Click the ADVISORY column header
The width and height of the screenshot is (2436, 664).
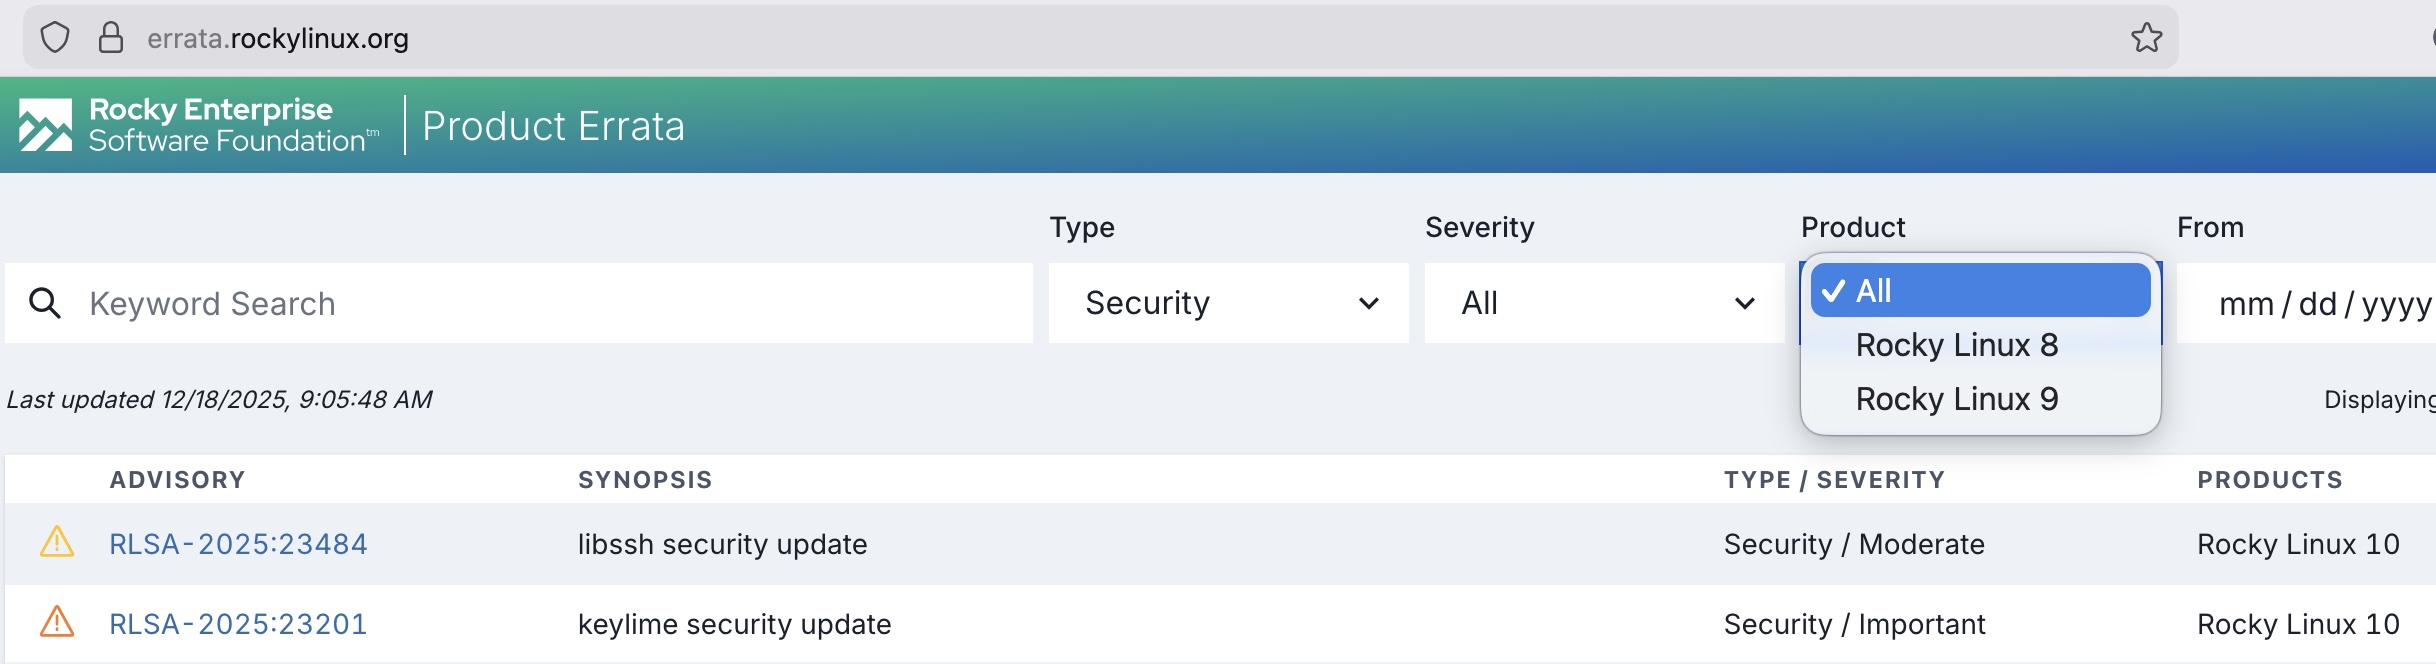[x=177, y=480]
